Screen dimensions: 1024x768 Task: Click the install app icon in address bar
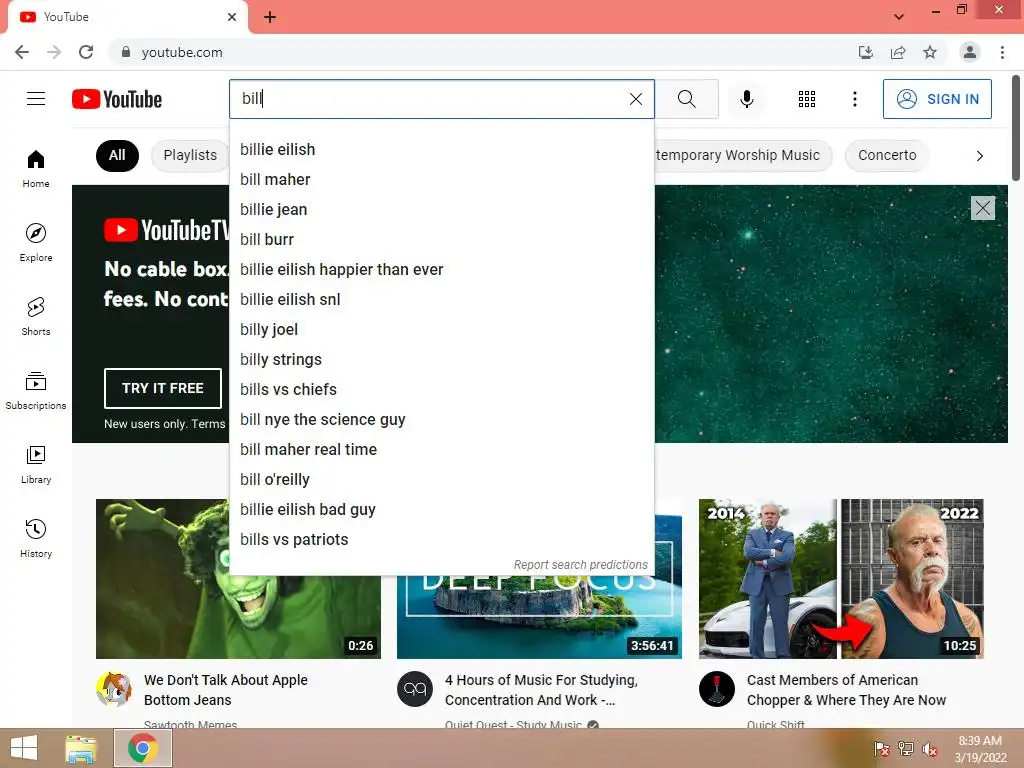(x=865, y=52)
